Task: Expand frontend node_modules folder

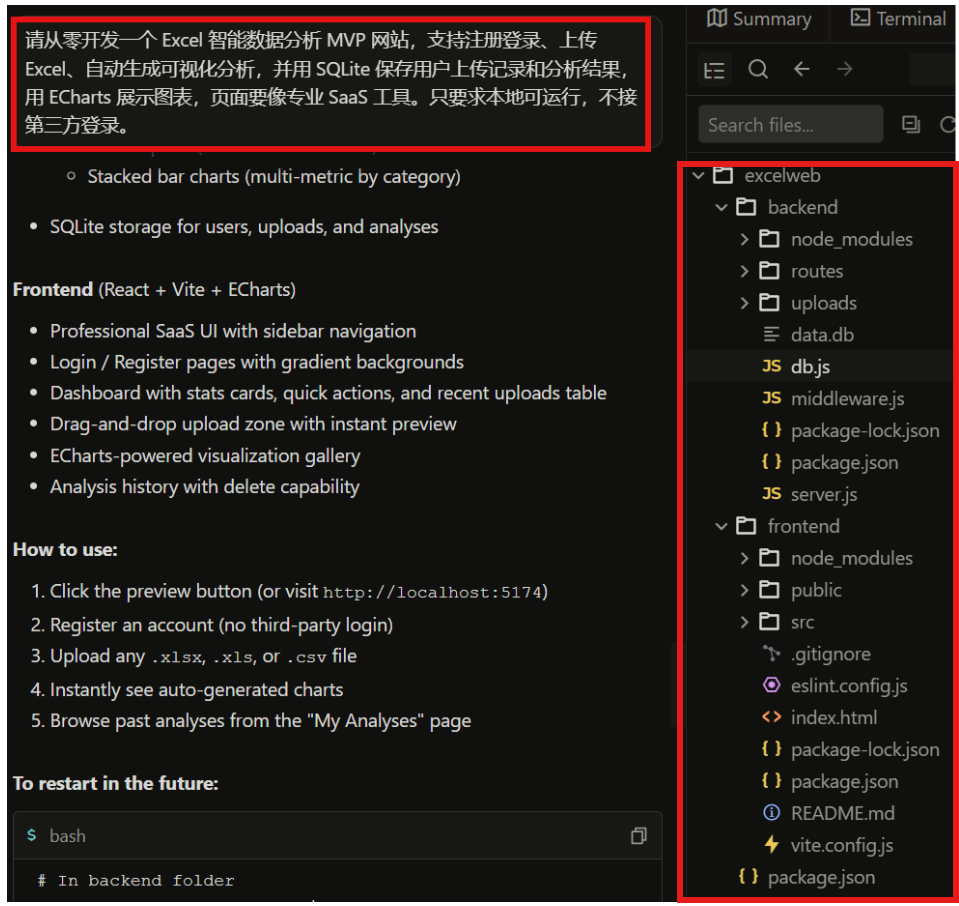Action: (744, 558)
